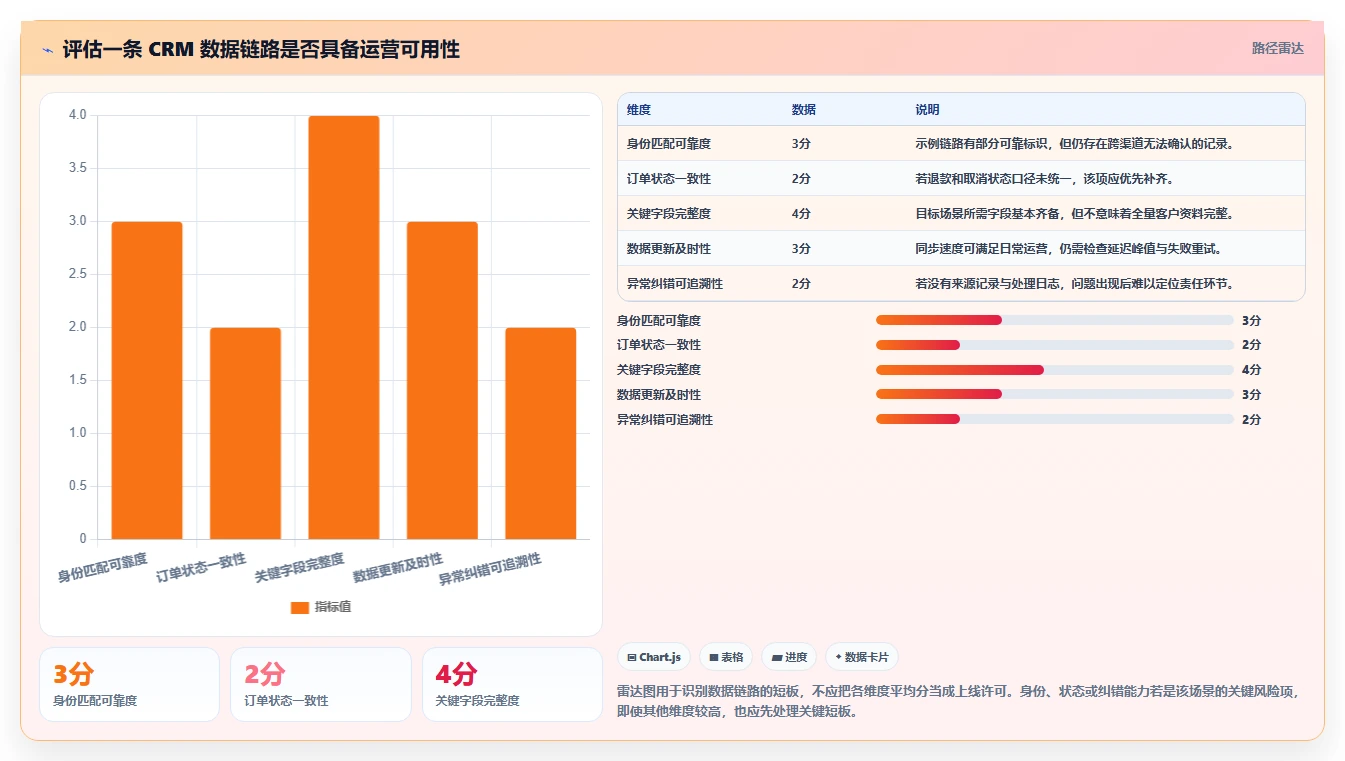Image resolution: width=1345 pixels, height=761 pixels.
Task: Open the 2分 订单状态一致性 data card
Action: tap(320, 684)
